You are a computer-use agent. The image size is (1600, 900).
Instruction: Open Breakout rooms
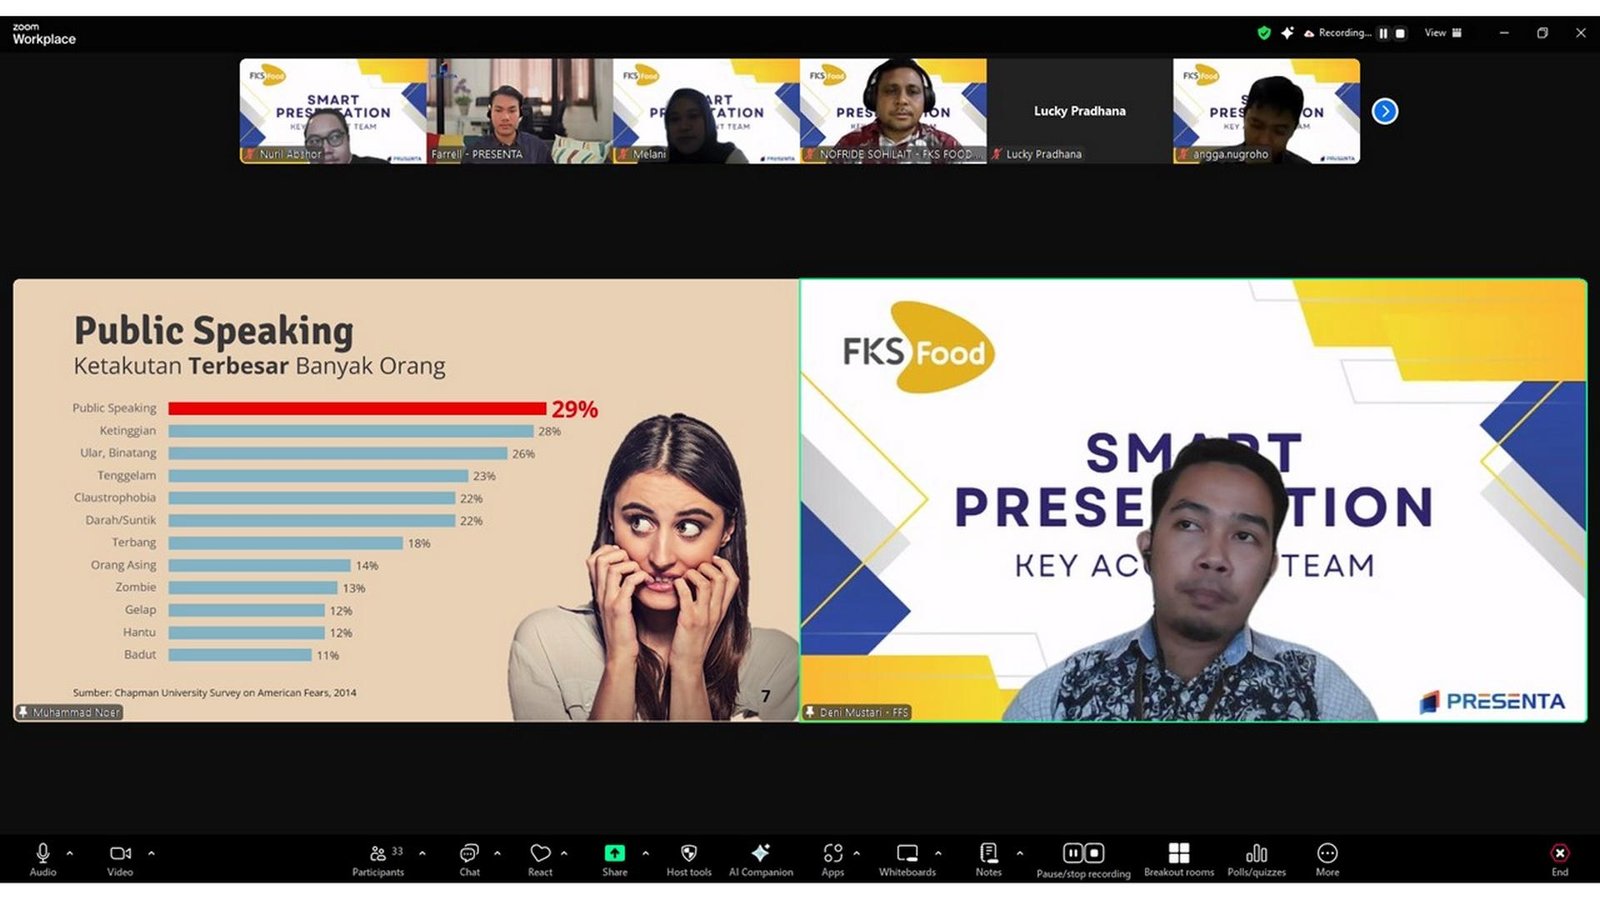[1179, 859]
